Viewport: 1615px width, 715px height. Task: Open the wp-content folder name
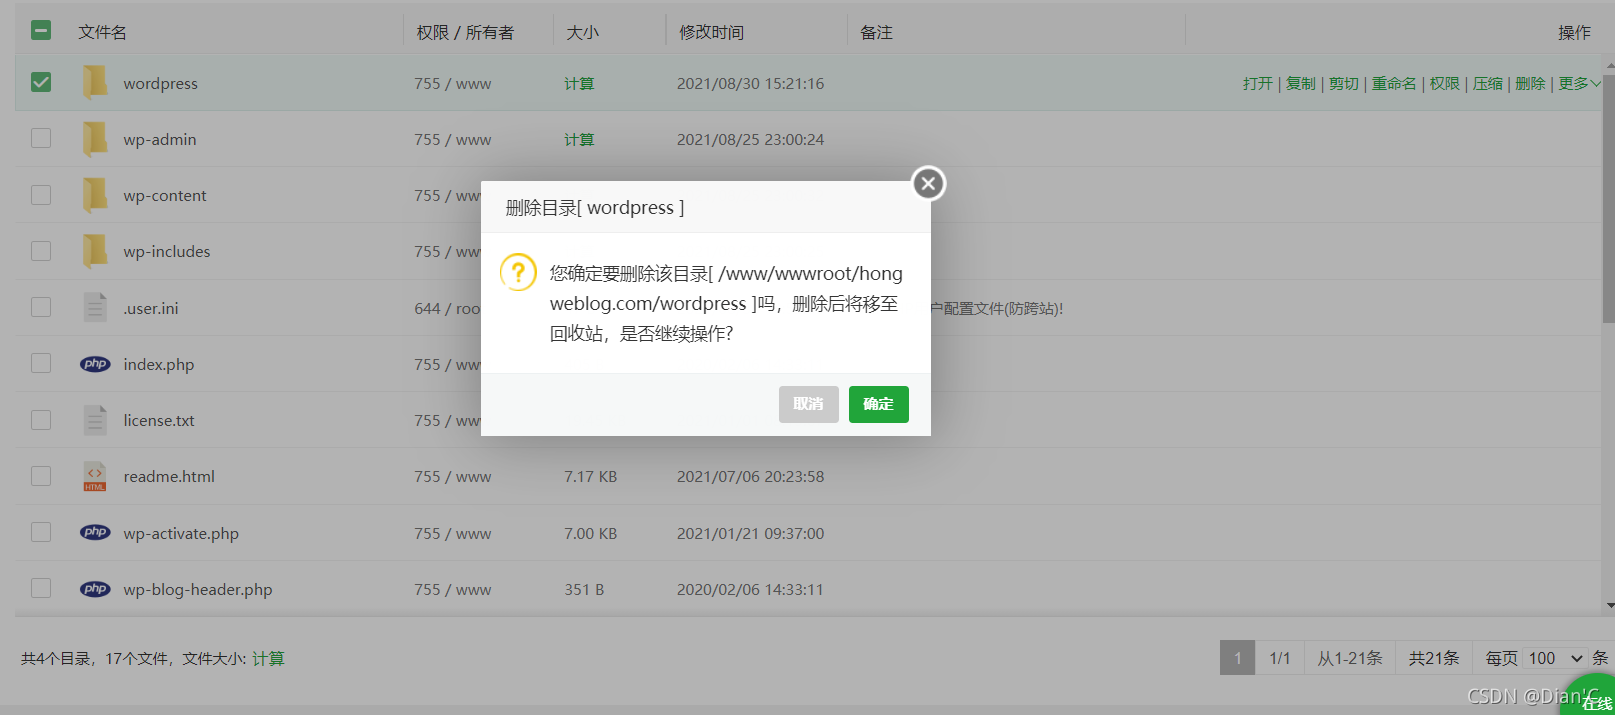point(165,195)
